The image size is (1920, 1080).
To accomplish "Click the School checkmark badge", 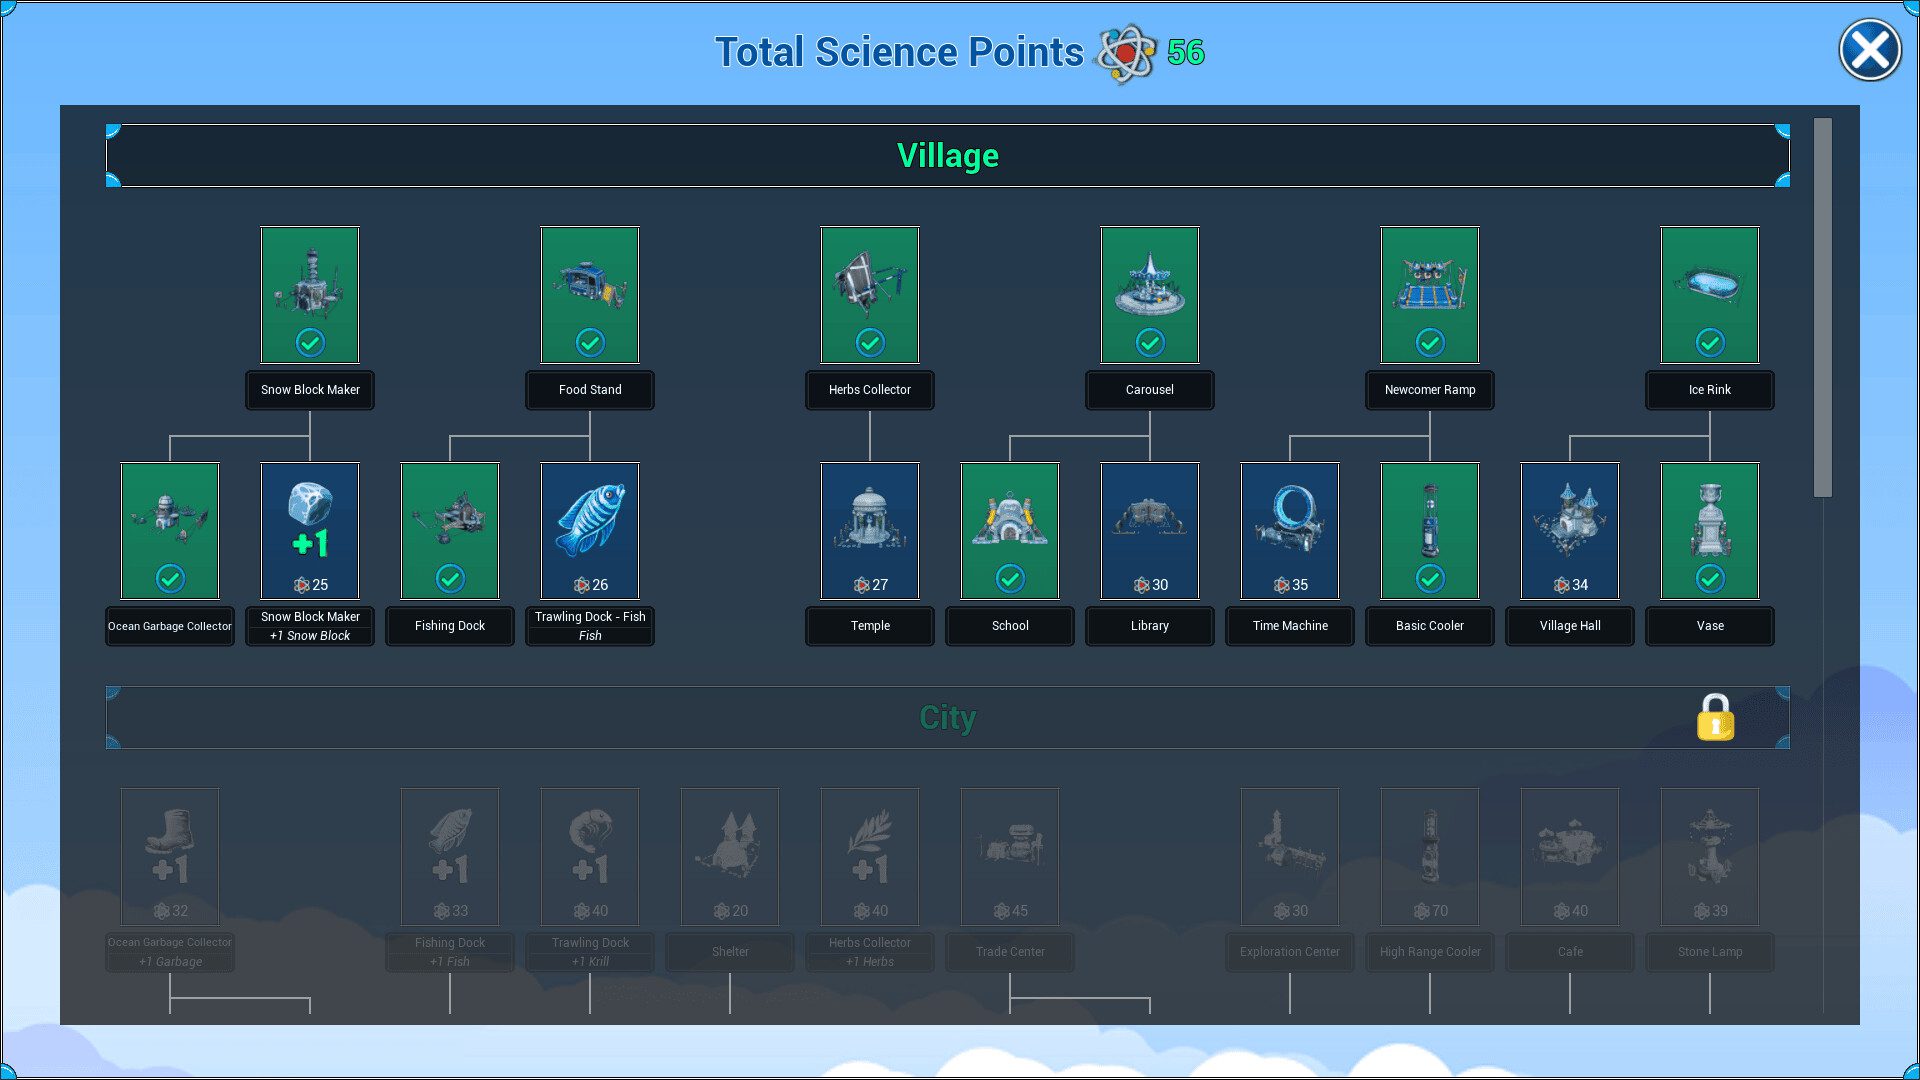I will pos(1010,578).
